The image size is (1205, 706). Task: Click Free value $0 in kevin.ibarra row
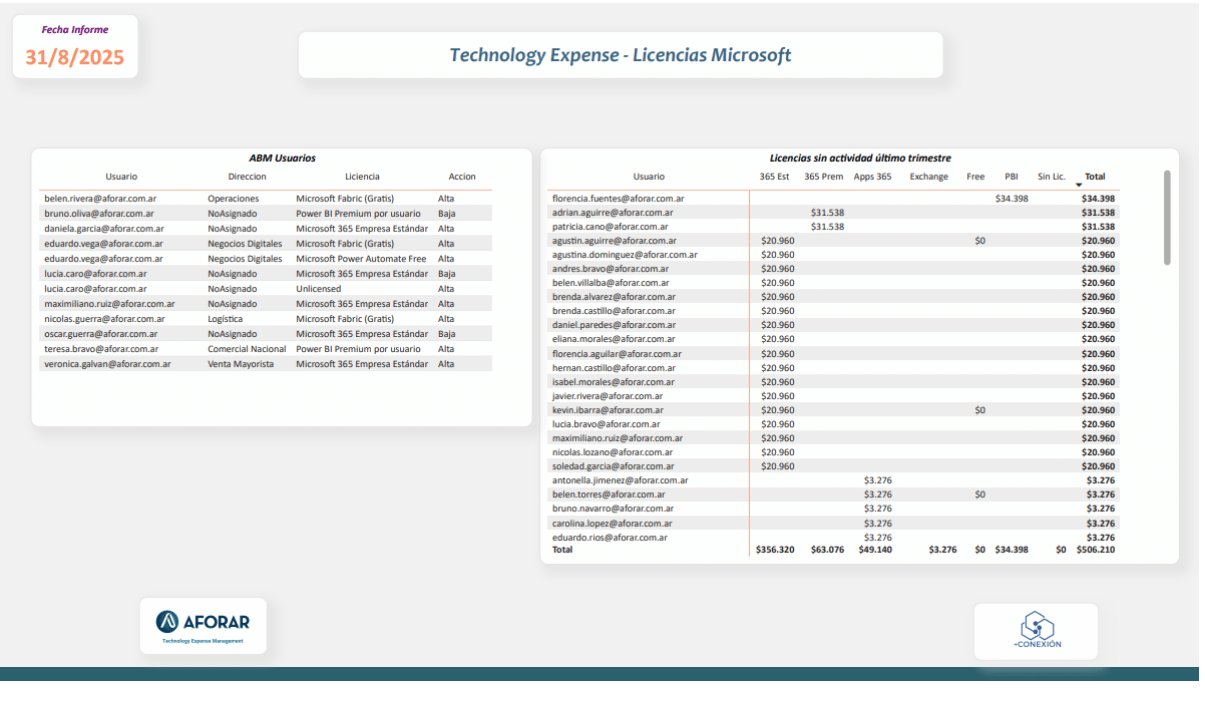pos(980,409)
